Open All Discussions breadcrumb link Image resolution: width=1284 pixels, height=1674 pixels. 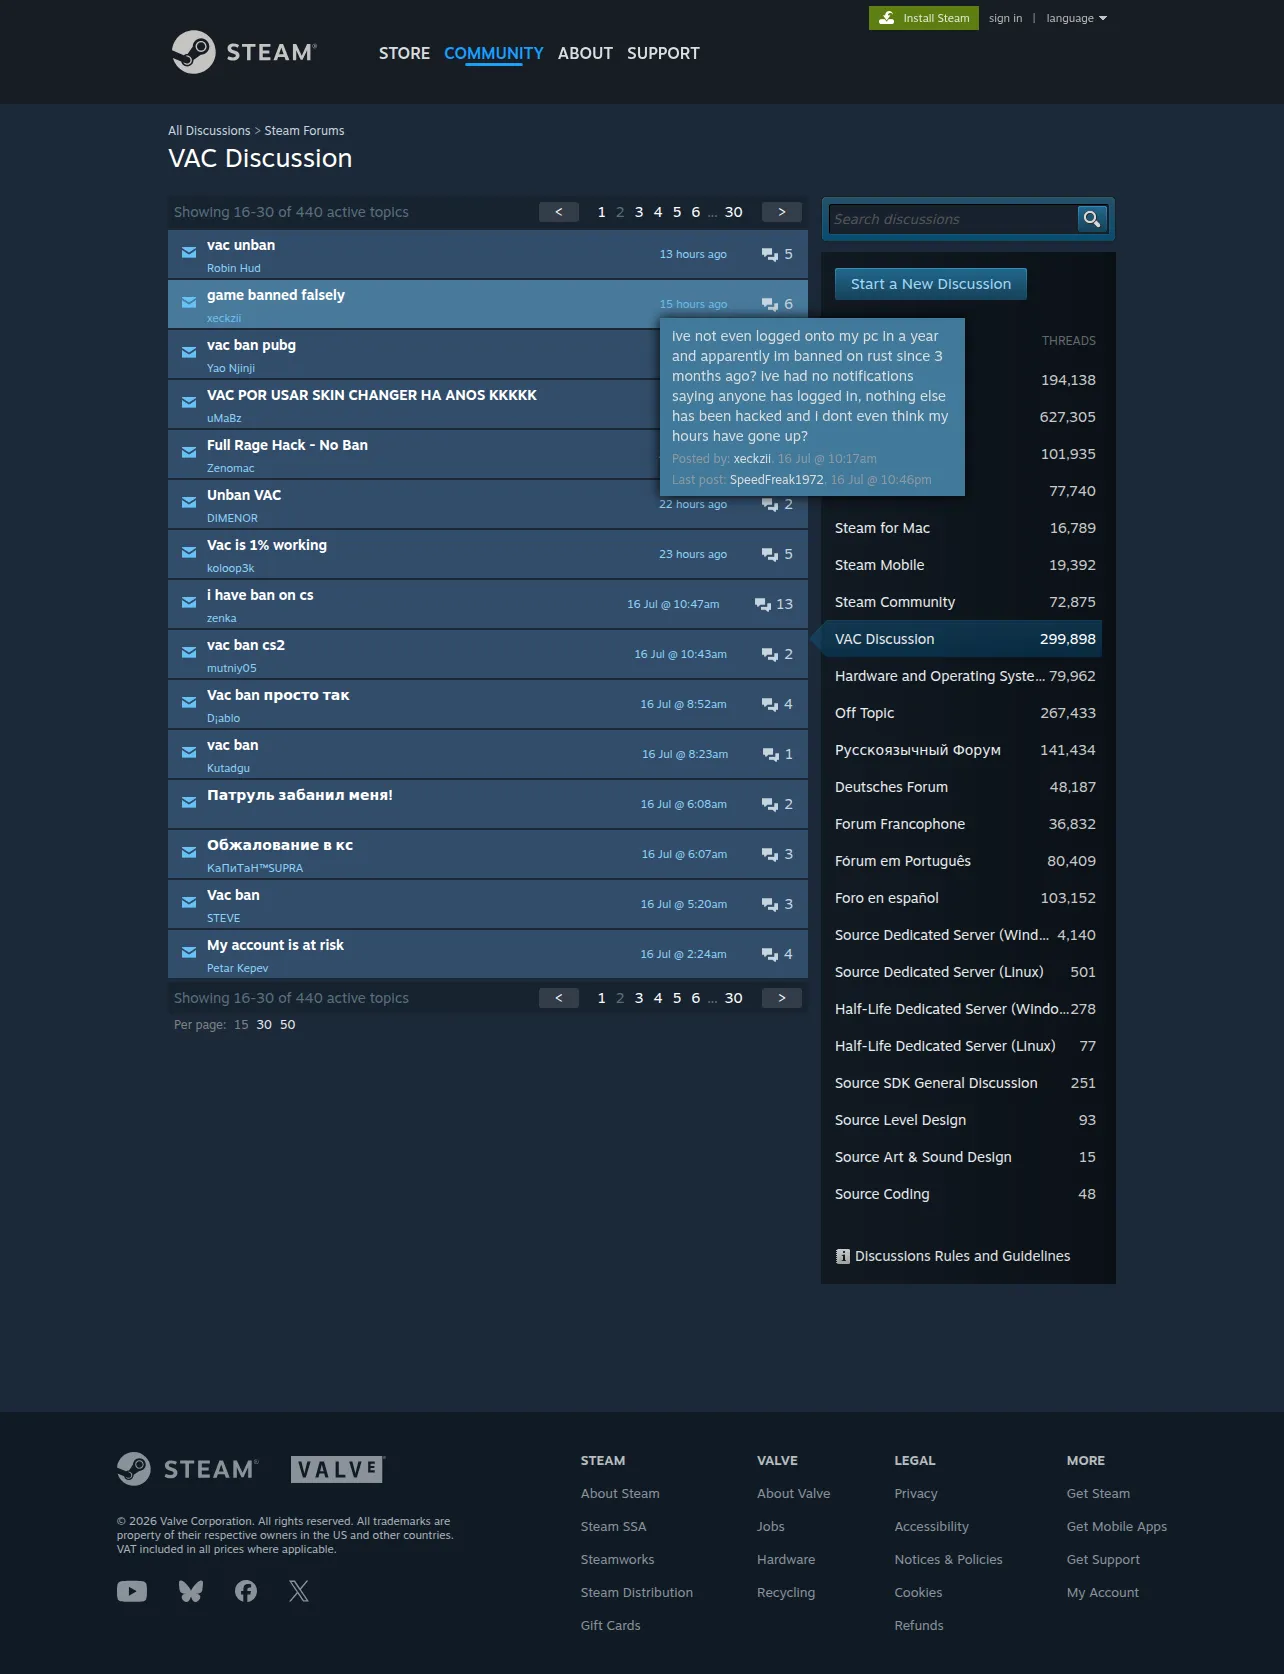pos(209,131)
